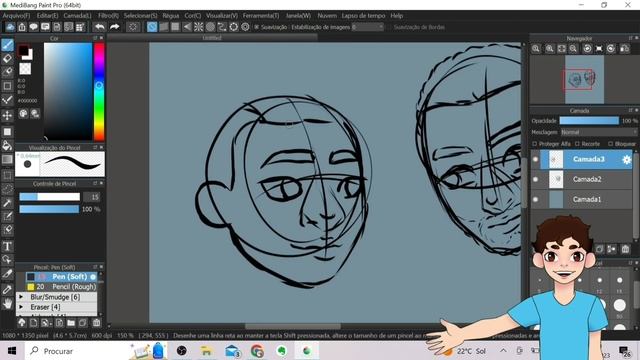The image size is (640, 360).
Task: Select the Pencil (Rough) brush
Action: pyautogui.click(x=61, y=287)
